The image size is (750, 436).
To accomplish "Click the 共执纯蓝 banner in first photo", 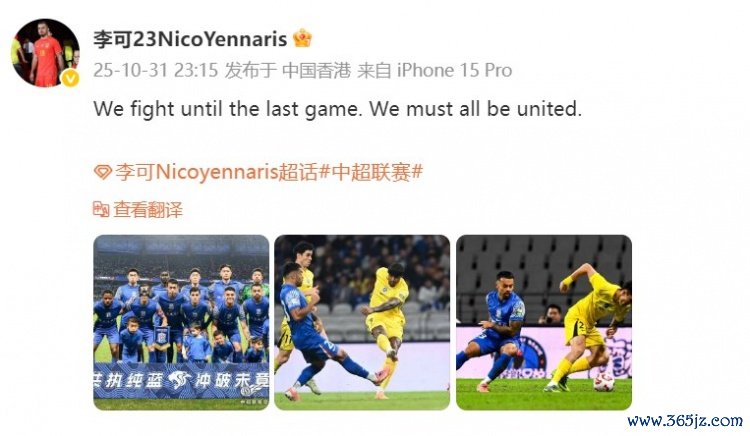I will [x=181, y=381].
